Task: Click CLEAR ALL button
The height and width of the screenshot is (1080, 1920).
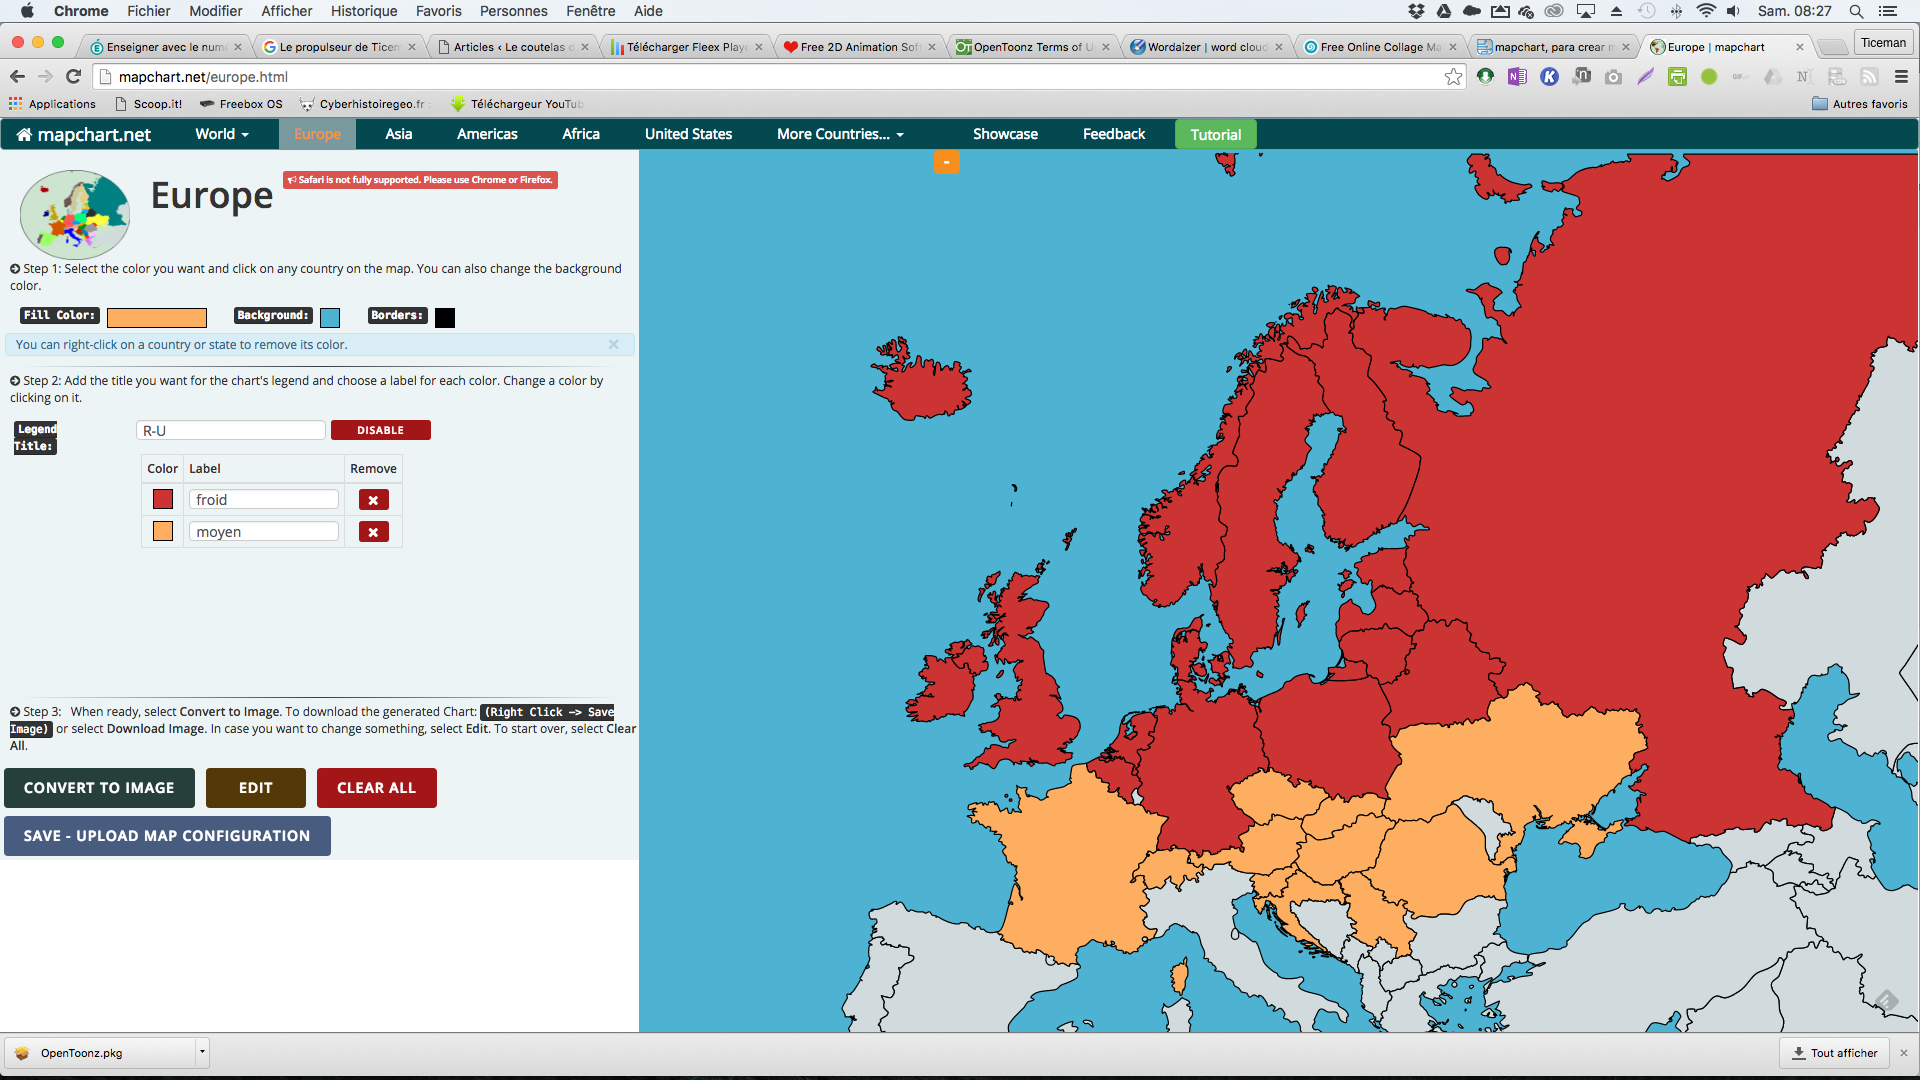Action: pos(375,786)
